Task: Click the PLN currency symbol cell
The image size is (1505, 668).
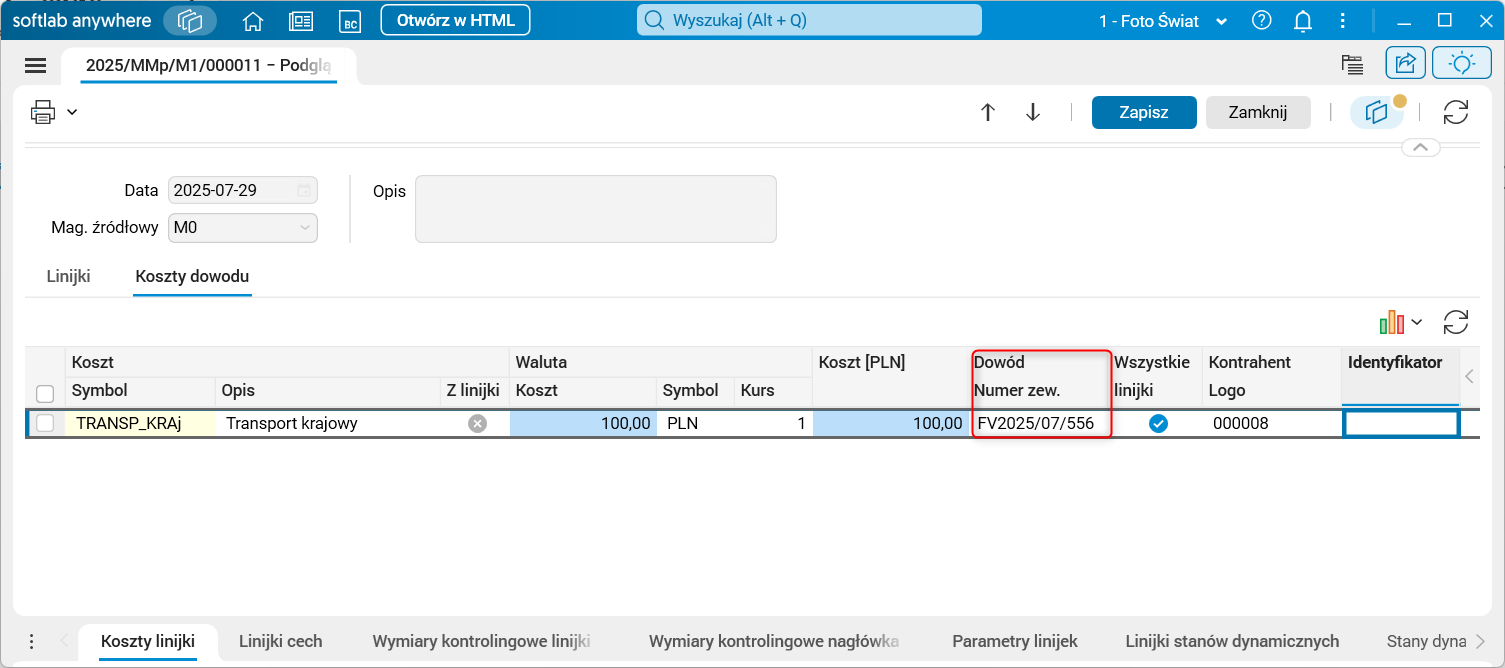Action: click(696, 423)
